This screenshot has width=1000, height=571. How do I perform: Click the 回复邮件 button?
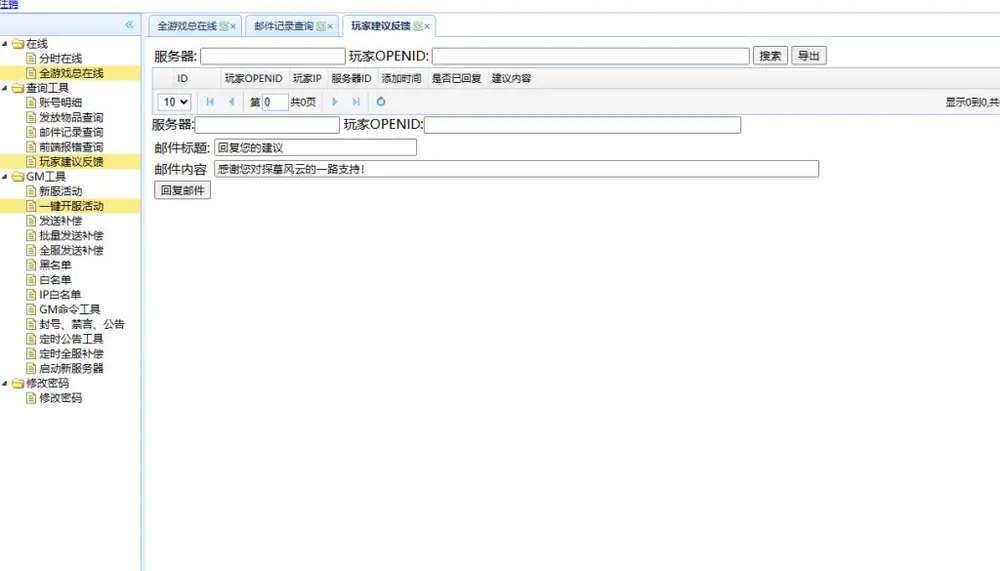point(182,190)
